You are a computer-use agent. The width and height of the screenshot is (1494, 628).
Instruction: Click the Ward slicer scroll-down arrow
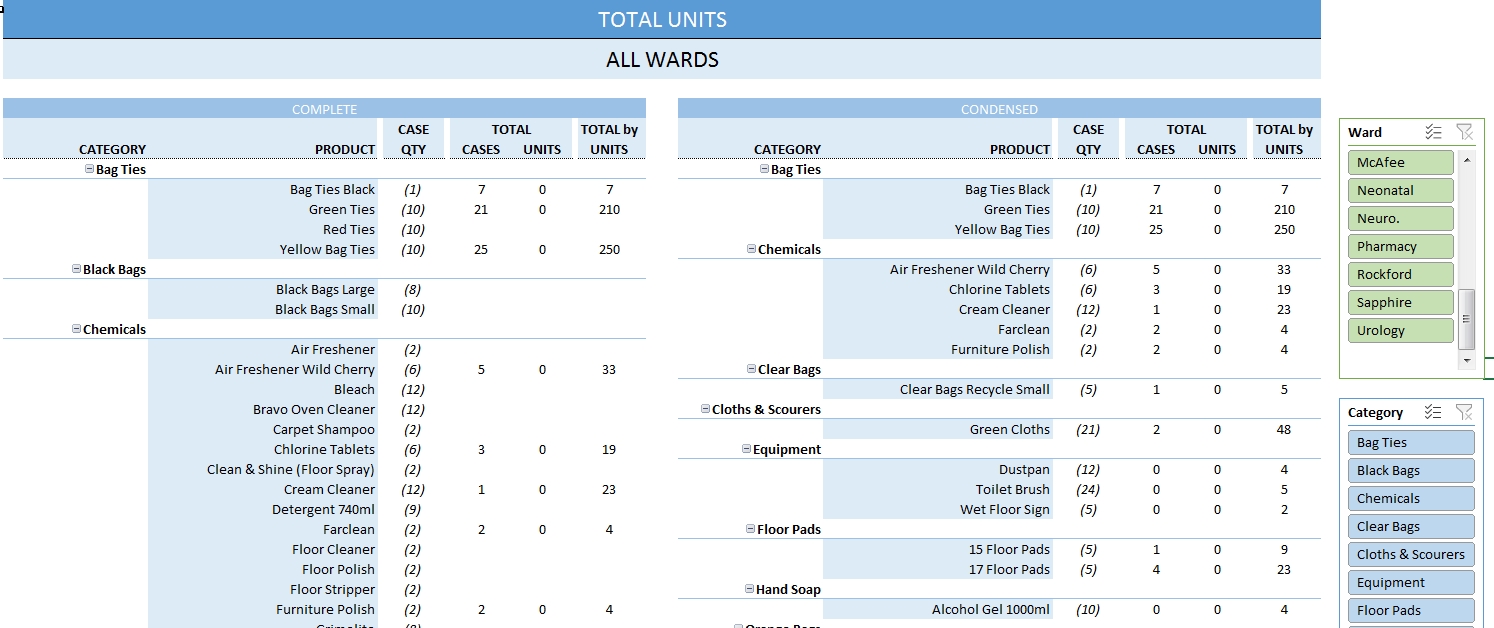tap(1467, 360)
